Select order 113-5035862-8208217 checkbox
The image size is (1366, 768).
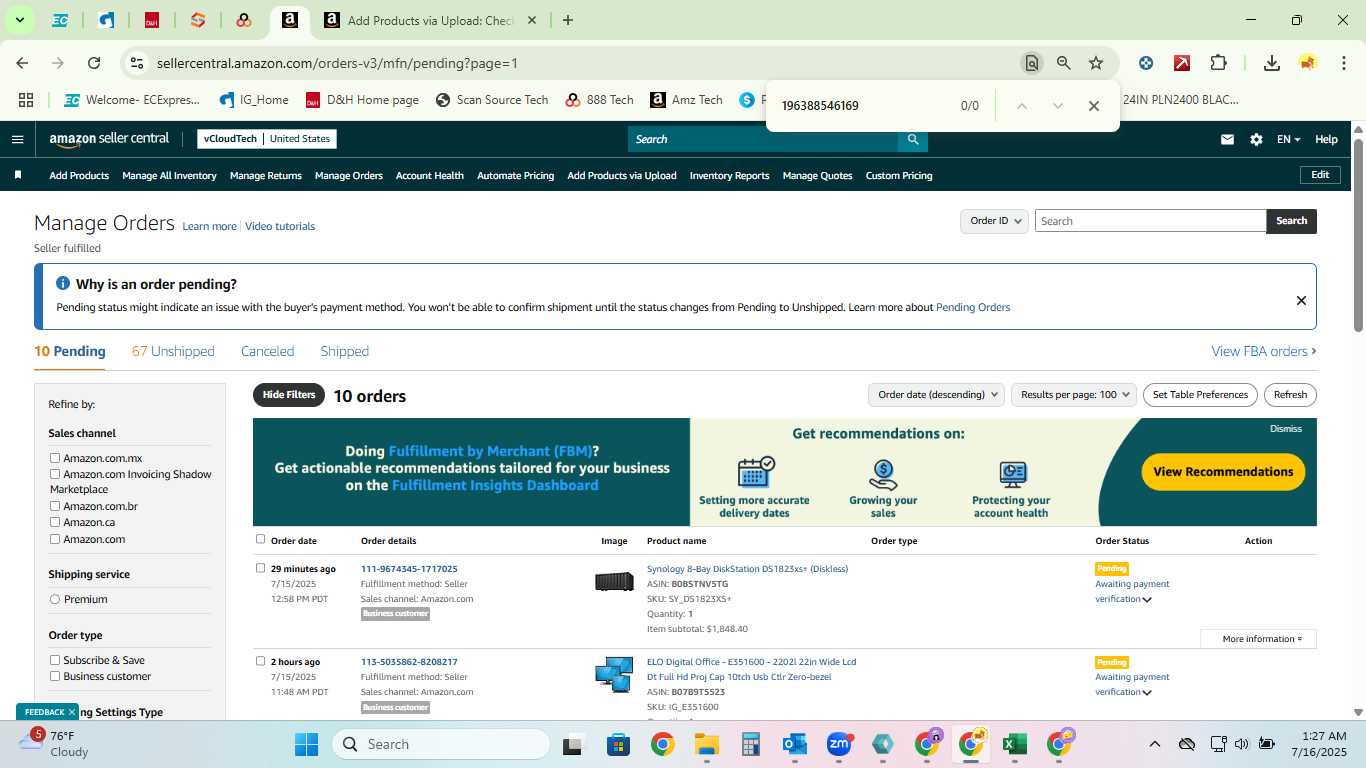[x=261, y=661]
